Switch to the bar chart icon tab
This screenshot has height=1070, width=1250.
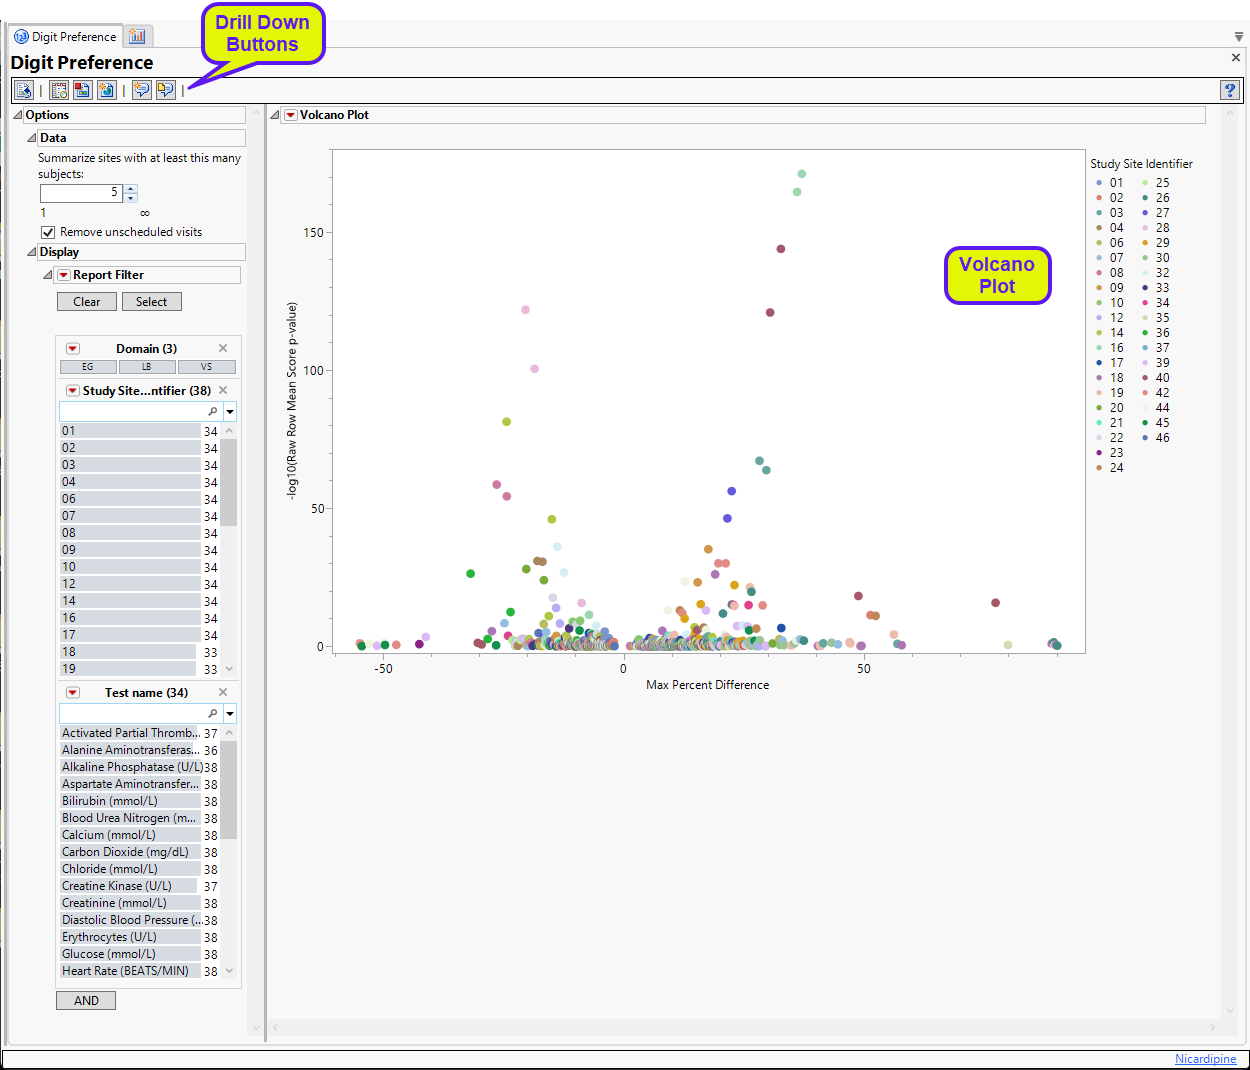tap(137, 37)
